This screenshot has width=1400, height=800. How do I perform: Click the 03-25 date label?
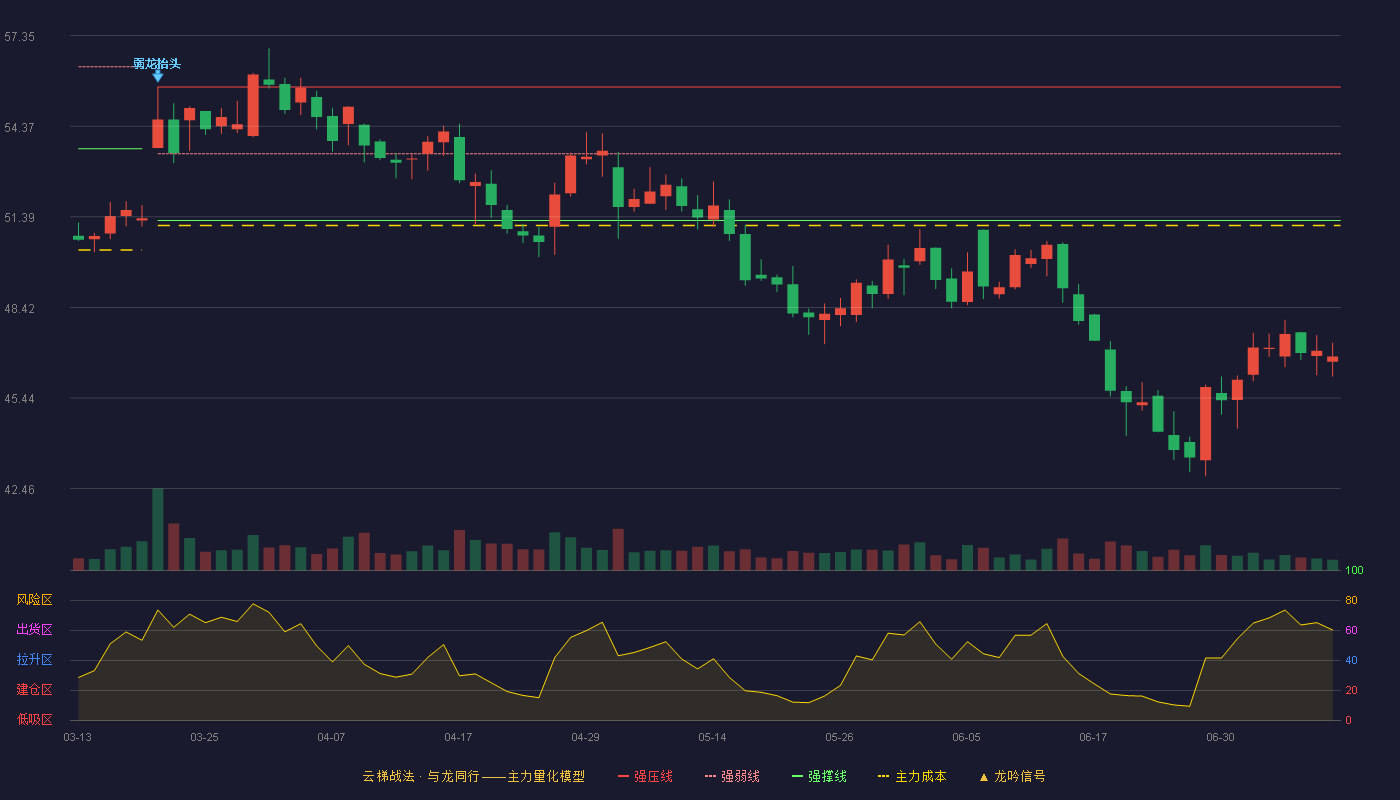coord(204,737)
